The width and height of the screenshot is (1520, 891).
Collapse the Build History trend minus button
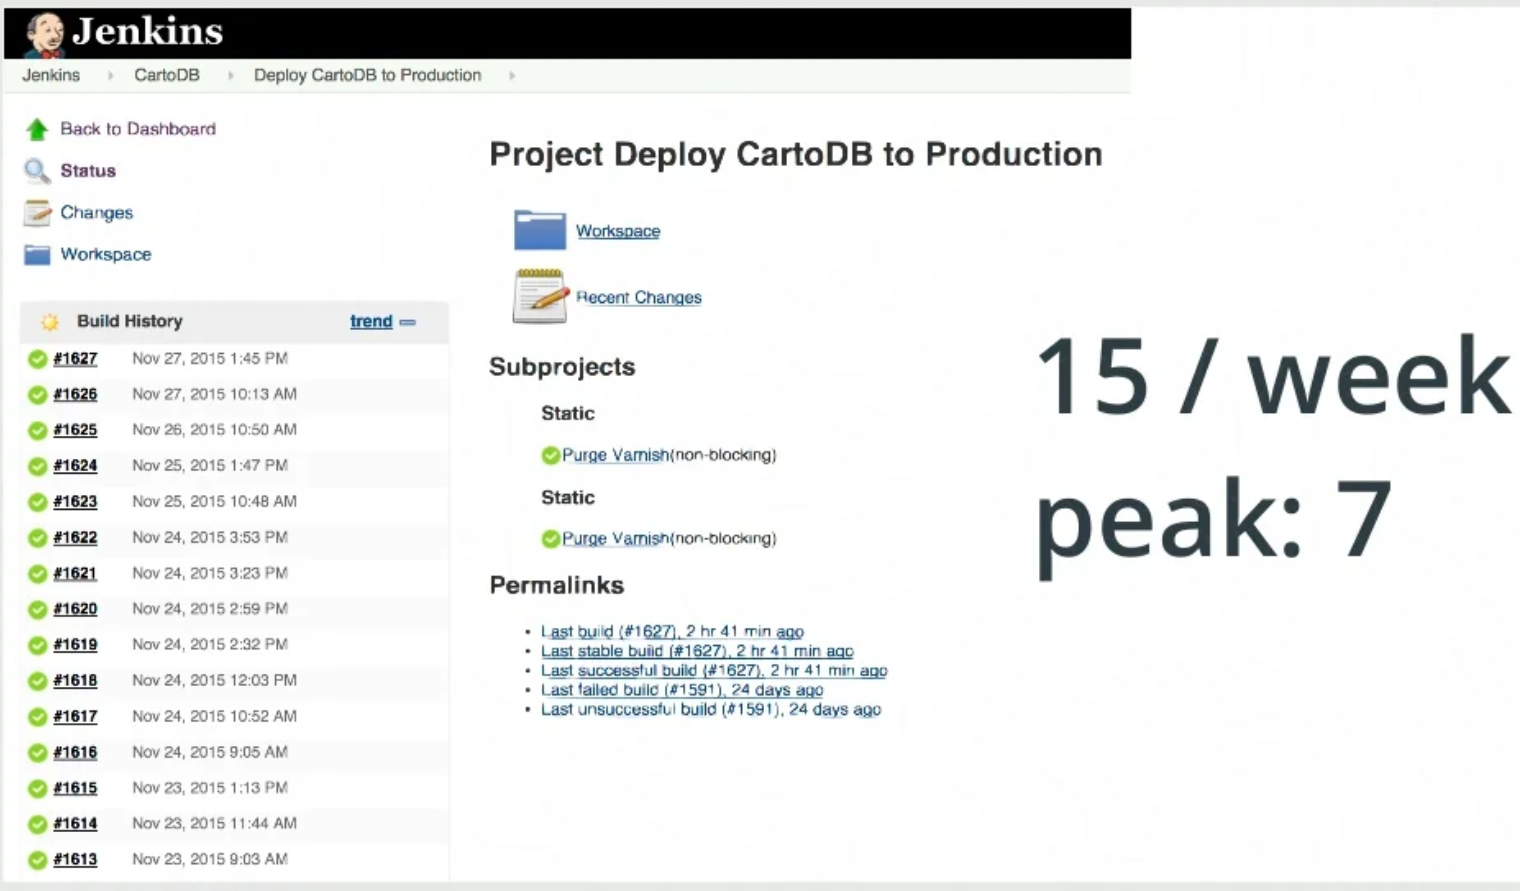point(408,322)
